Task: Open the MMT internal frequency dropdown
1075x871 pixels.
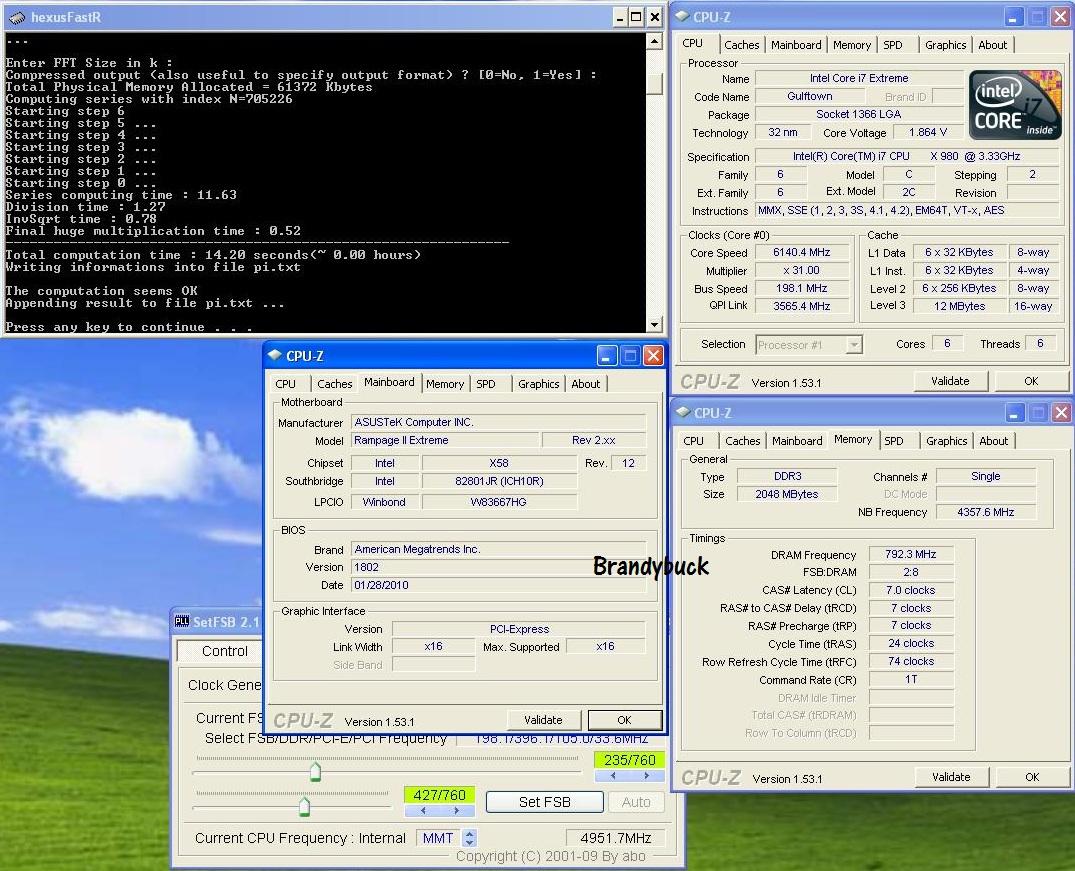Action: pos(470,838)
